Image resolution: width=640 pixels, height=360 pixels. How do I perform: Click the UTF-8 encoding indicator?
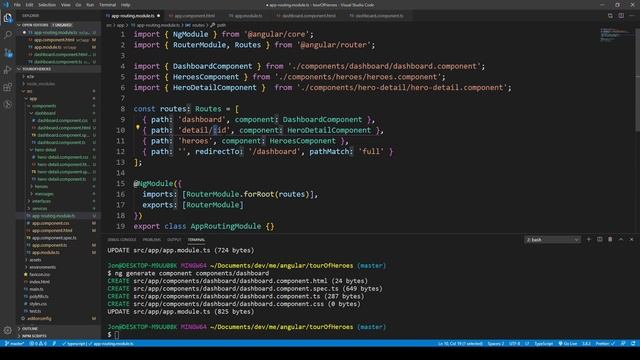[514, 344]
